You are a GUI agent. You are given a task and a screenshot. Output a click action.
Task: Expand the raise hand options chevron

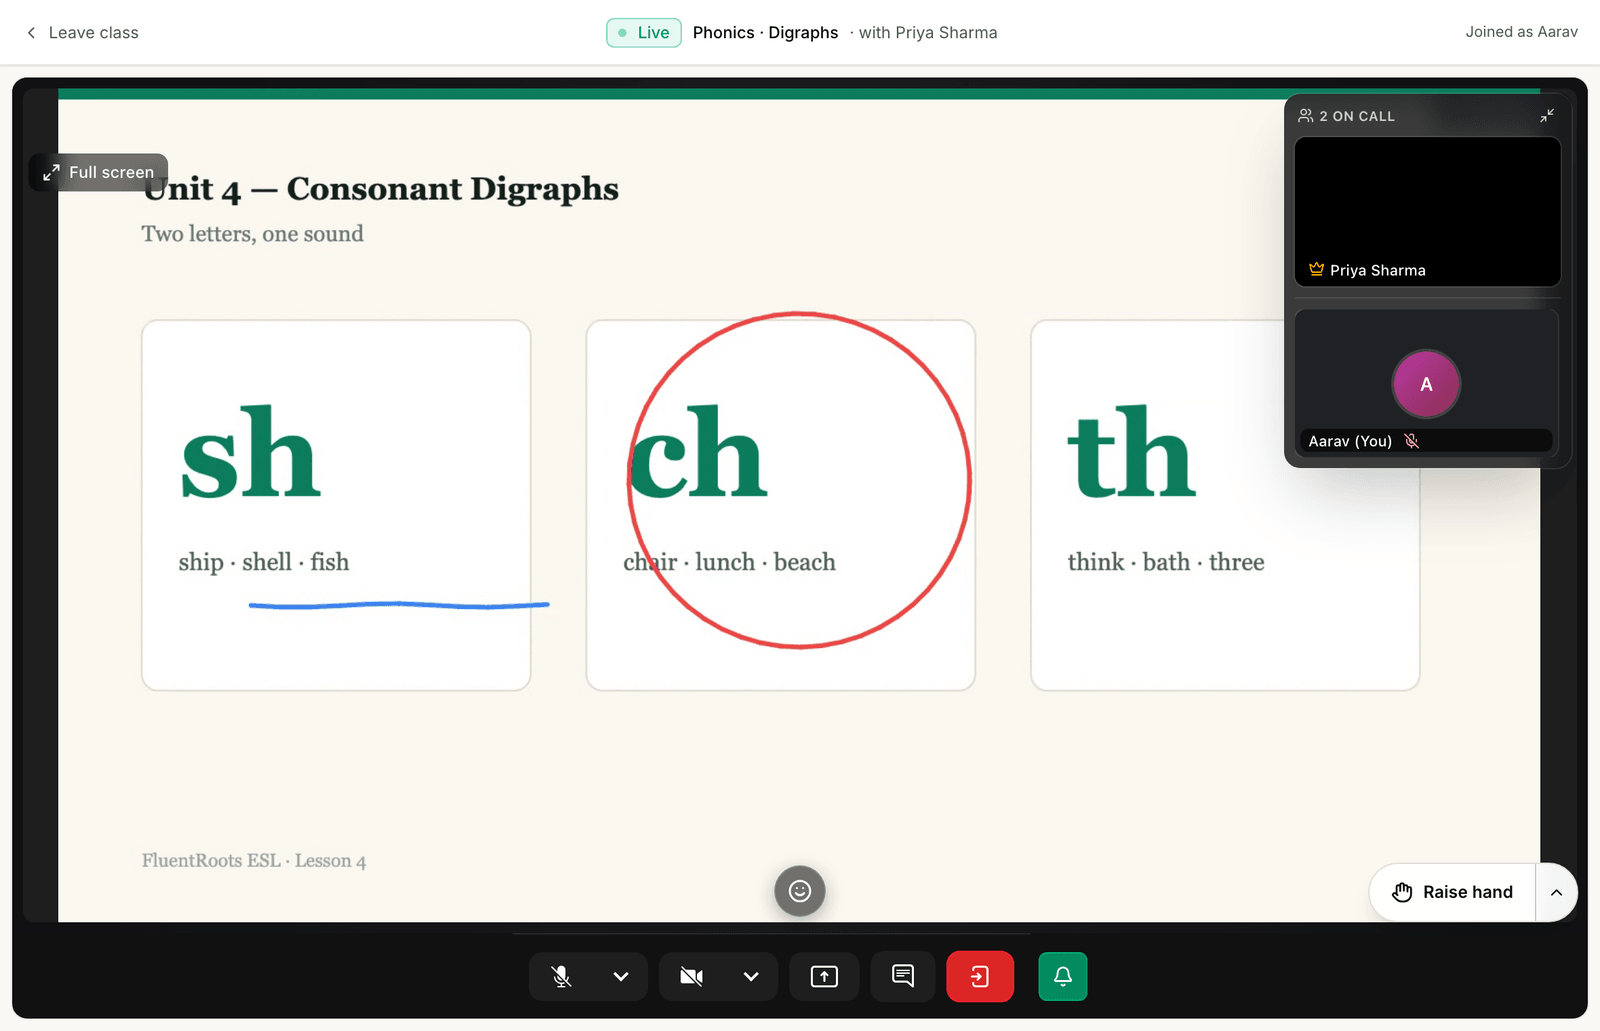pyautogui.click(x=1557, y=892)
